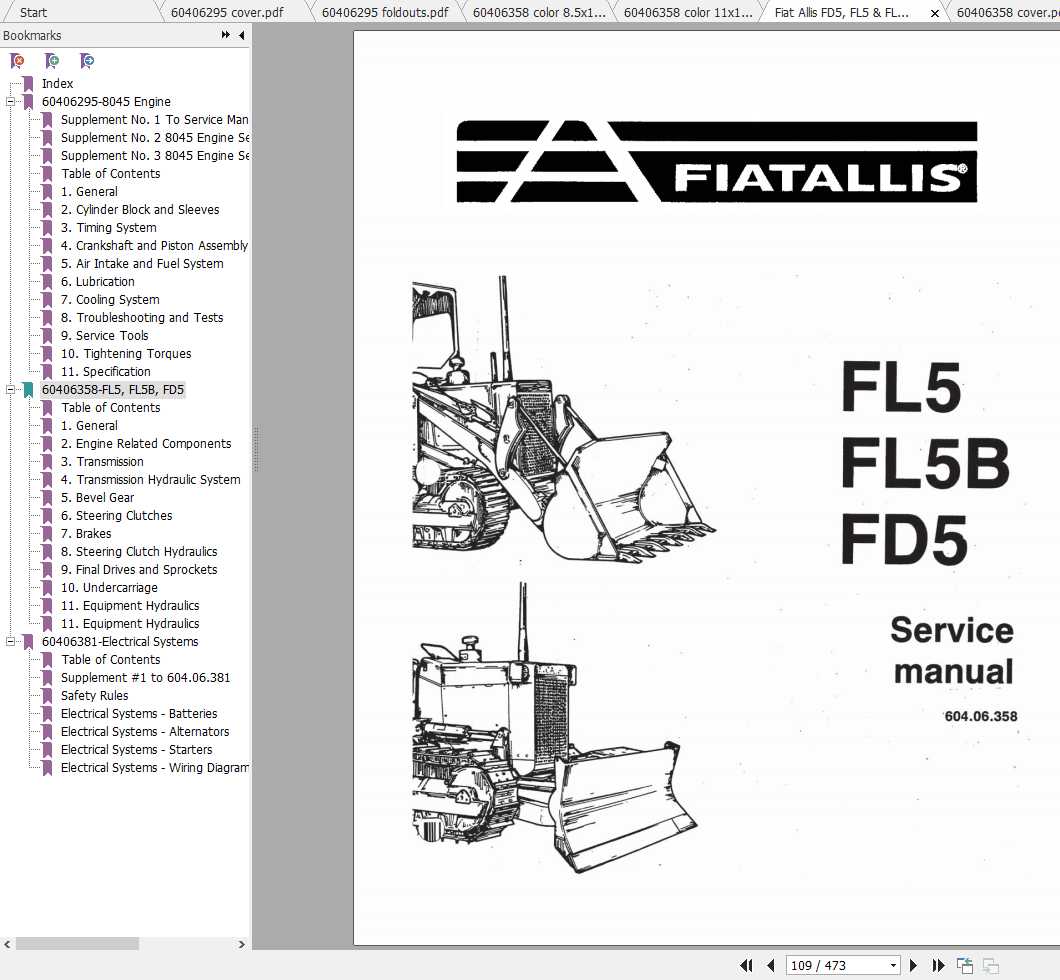Switch to the Start tab

coord(33,12)
